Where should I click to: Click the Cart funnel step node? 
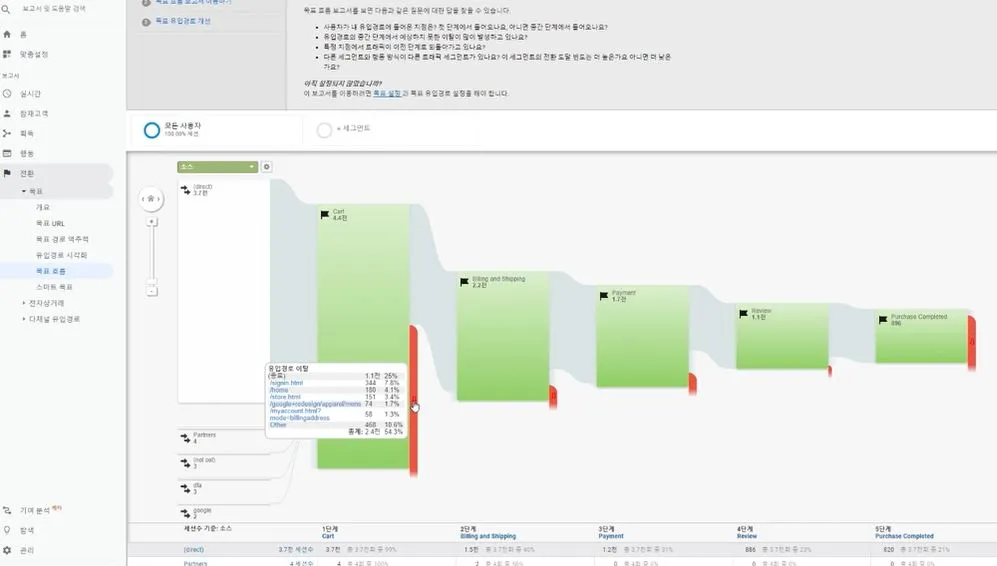pos(363,336)
